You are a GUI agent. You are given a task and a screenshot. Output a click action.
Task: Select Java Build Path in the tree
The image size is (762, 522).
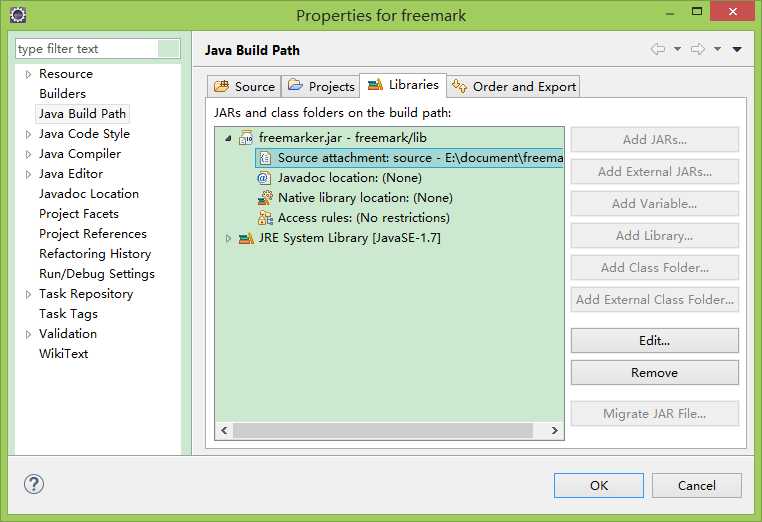tap(82, 114)
